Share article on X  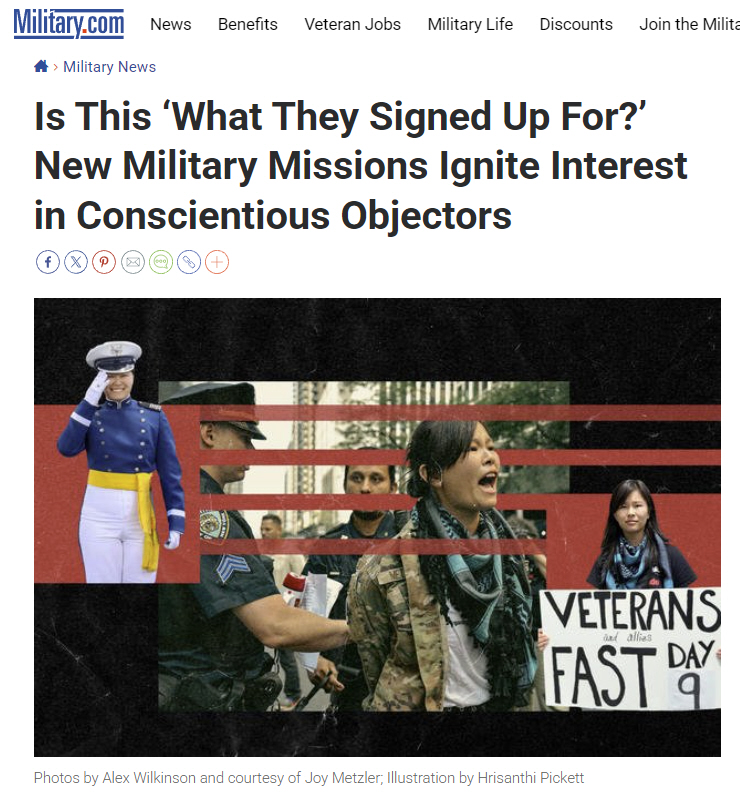click(76, 262)
